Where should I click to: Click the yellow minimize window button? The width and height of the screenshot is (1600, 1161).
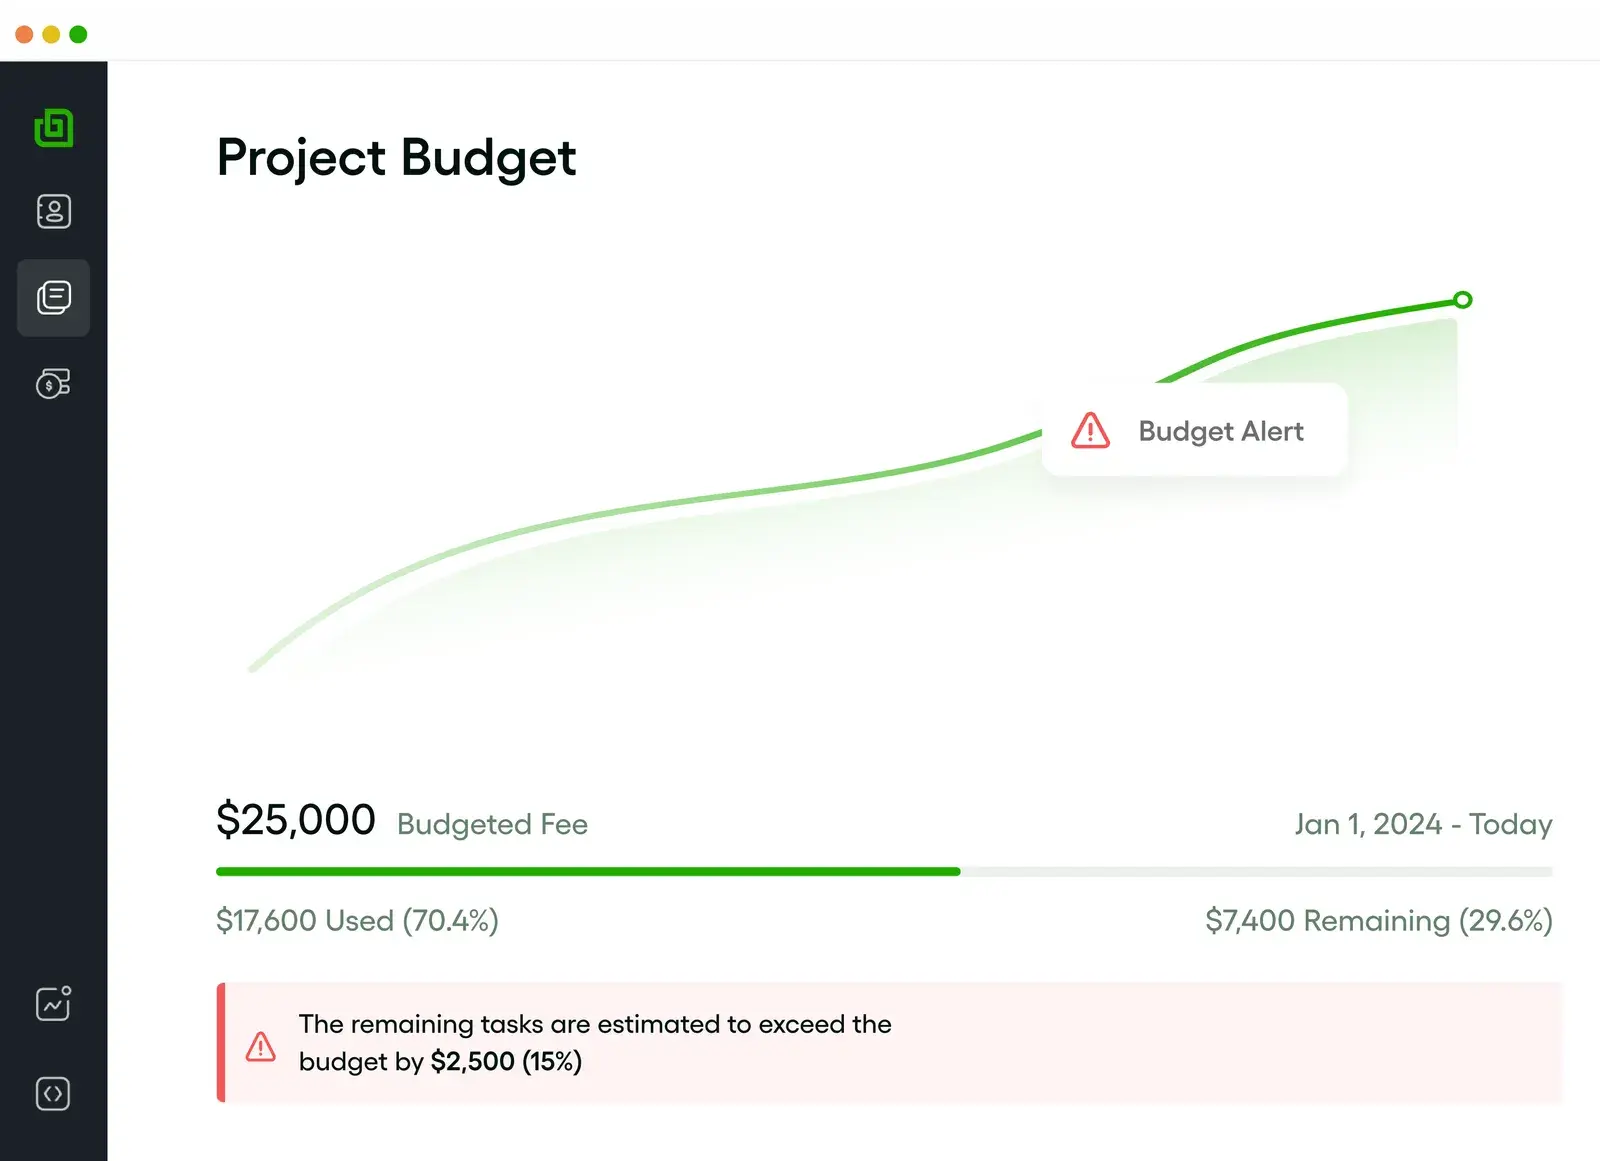[51, 34]
